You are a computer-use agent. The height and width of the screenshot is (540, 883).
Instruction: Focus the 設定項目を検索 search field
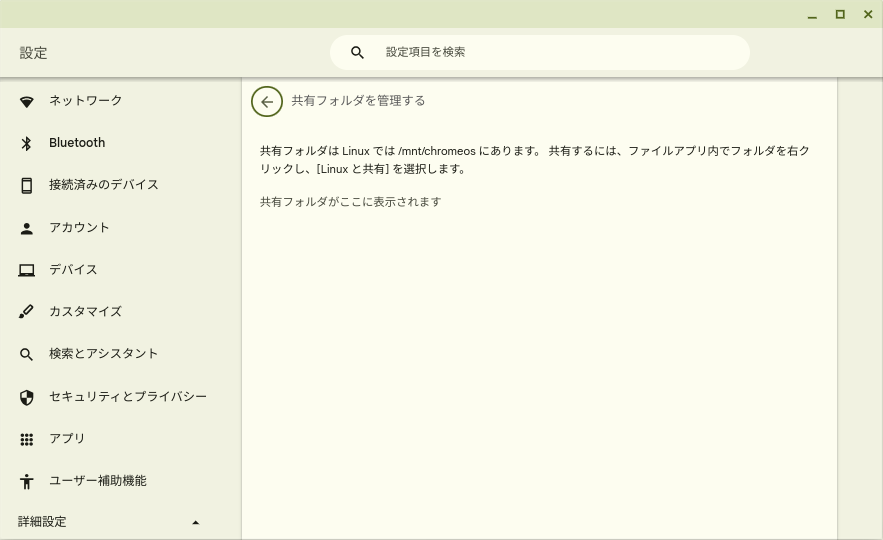[x=539, y=52]
